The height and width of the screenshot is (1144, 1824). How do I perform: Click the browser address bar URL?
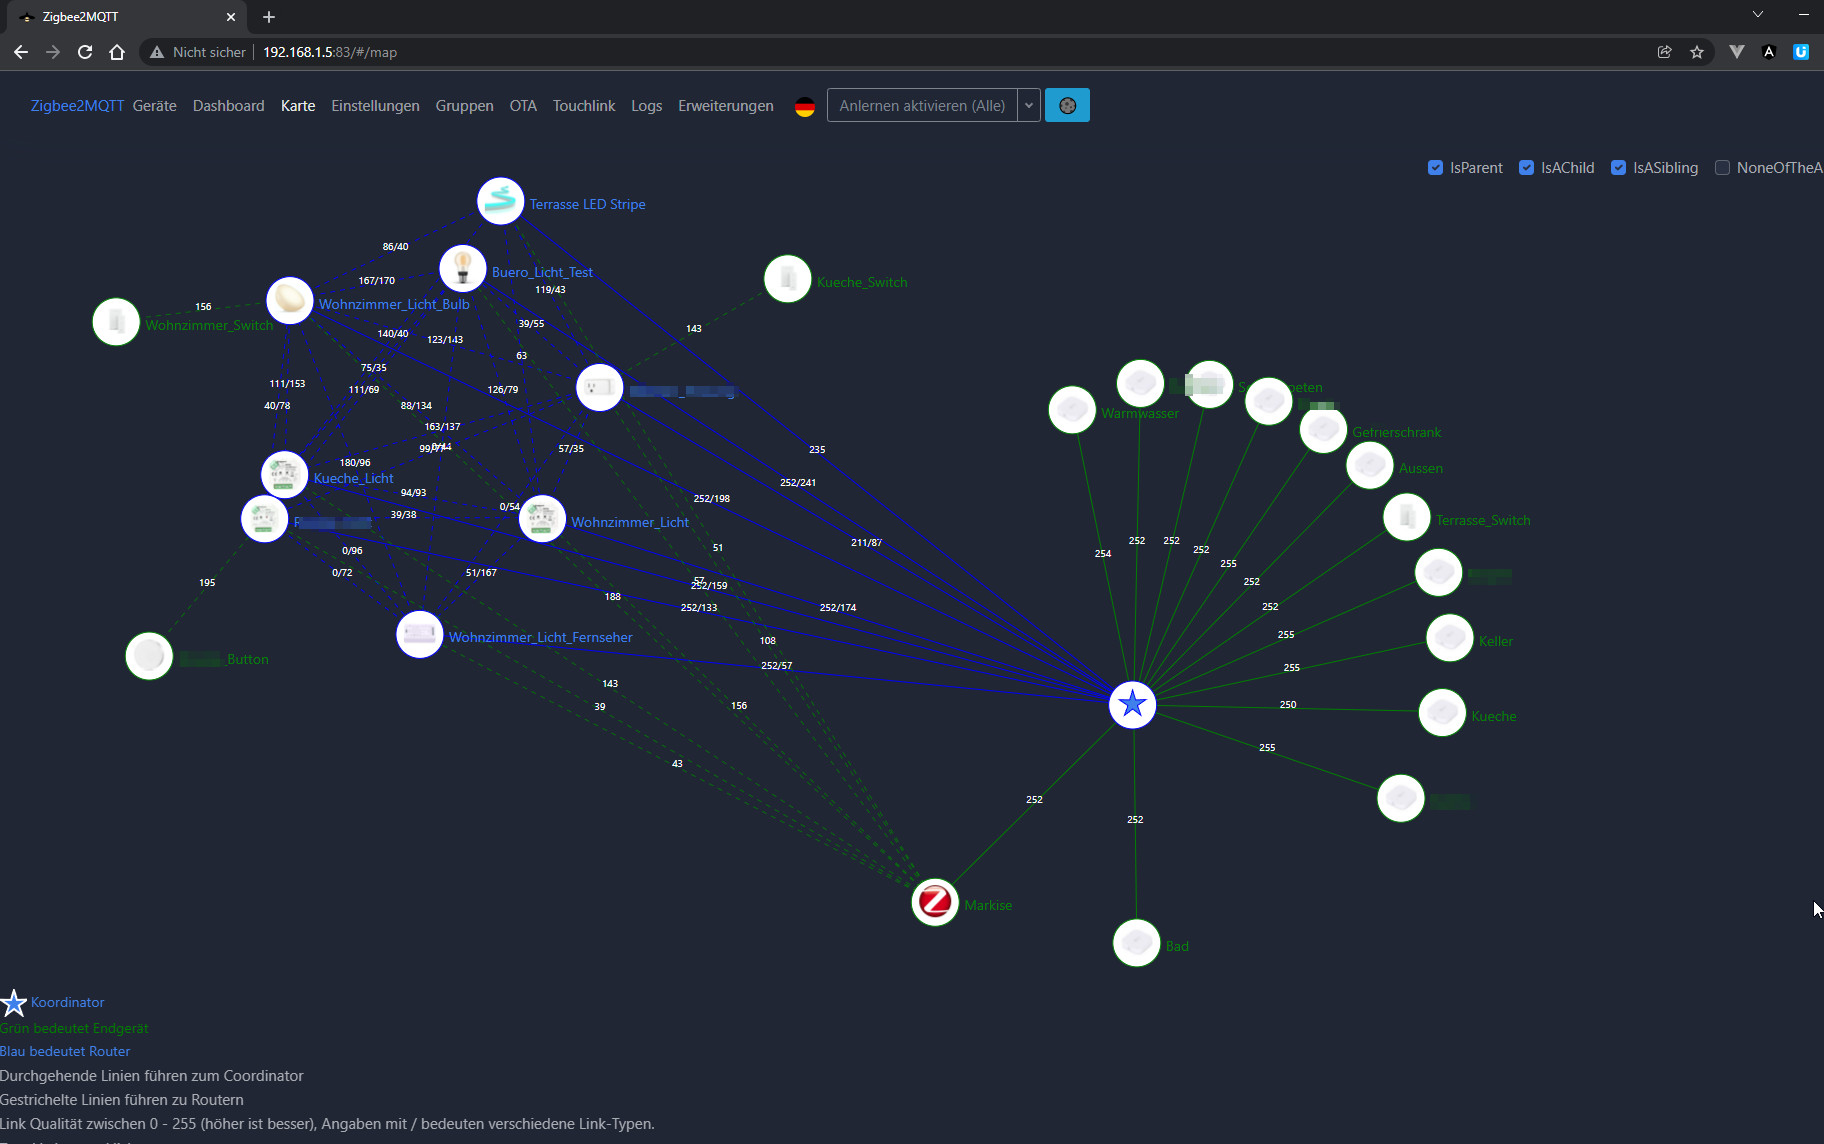point(330,52)
